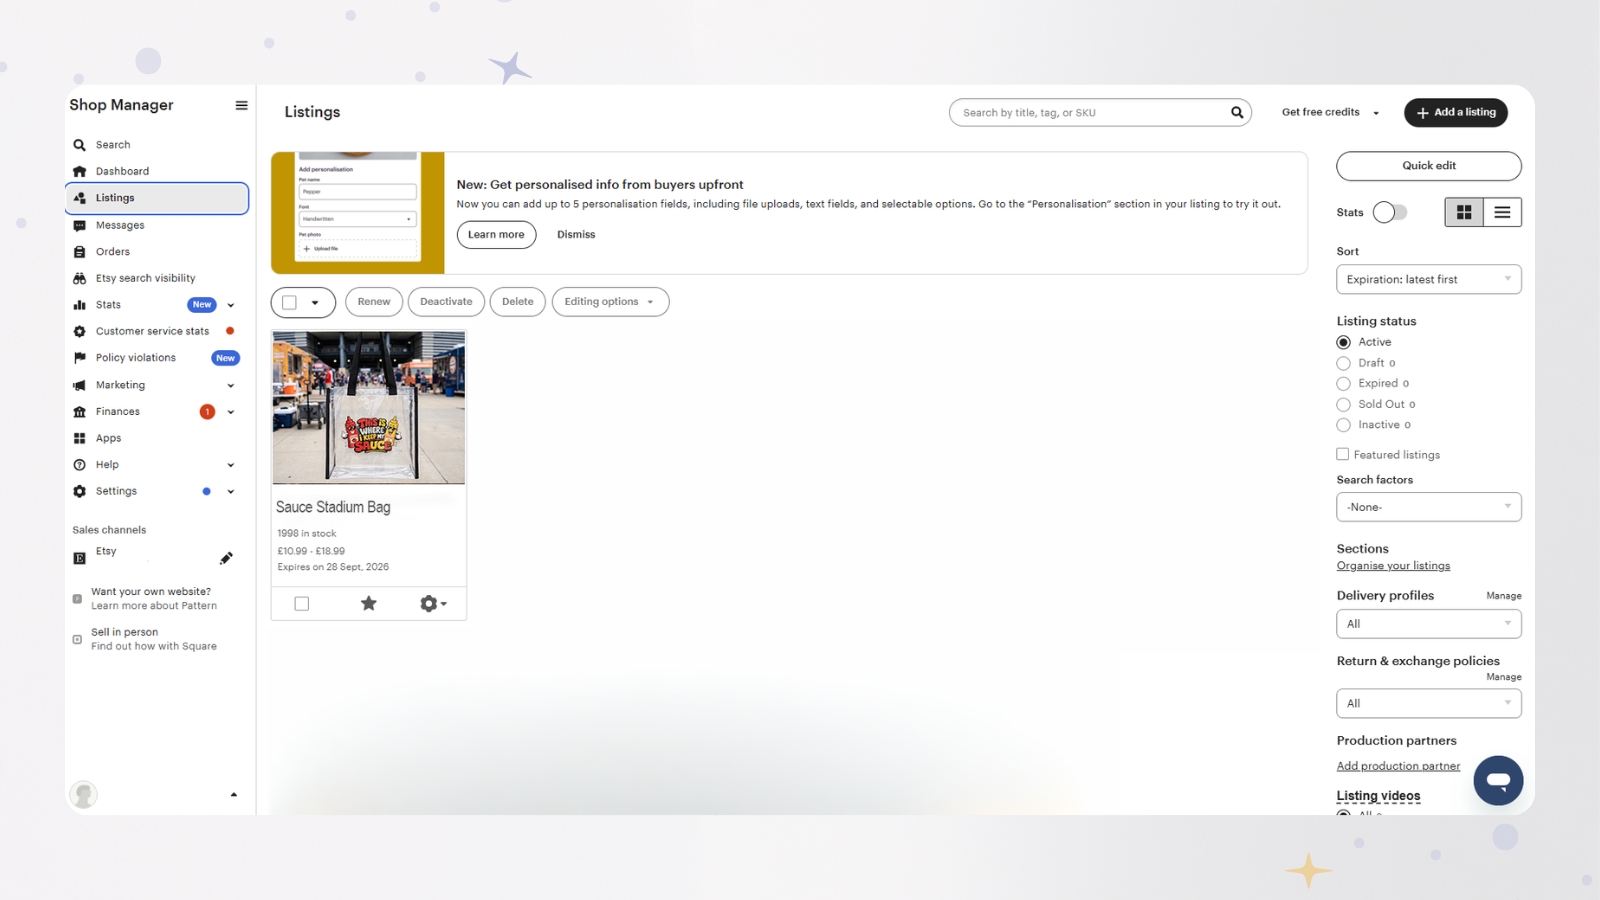1600x900 pixels.
Task: Select the Sold Out listing status radio
Action: 1343,404
